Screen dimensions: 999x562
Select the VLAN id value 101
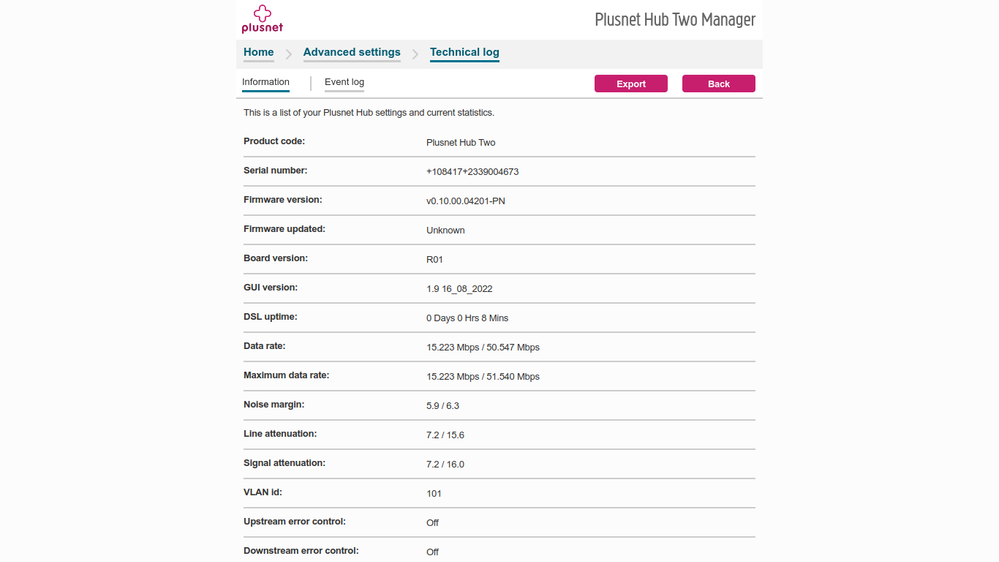[434, 493]
